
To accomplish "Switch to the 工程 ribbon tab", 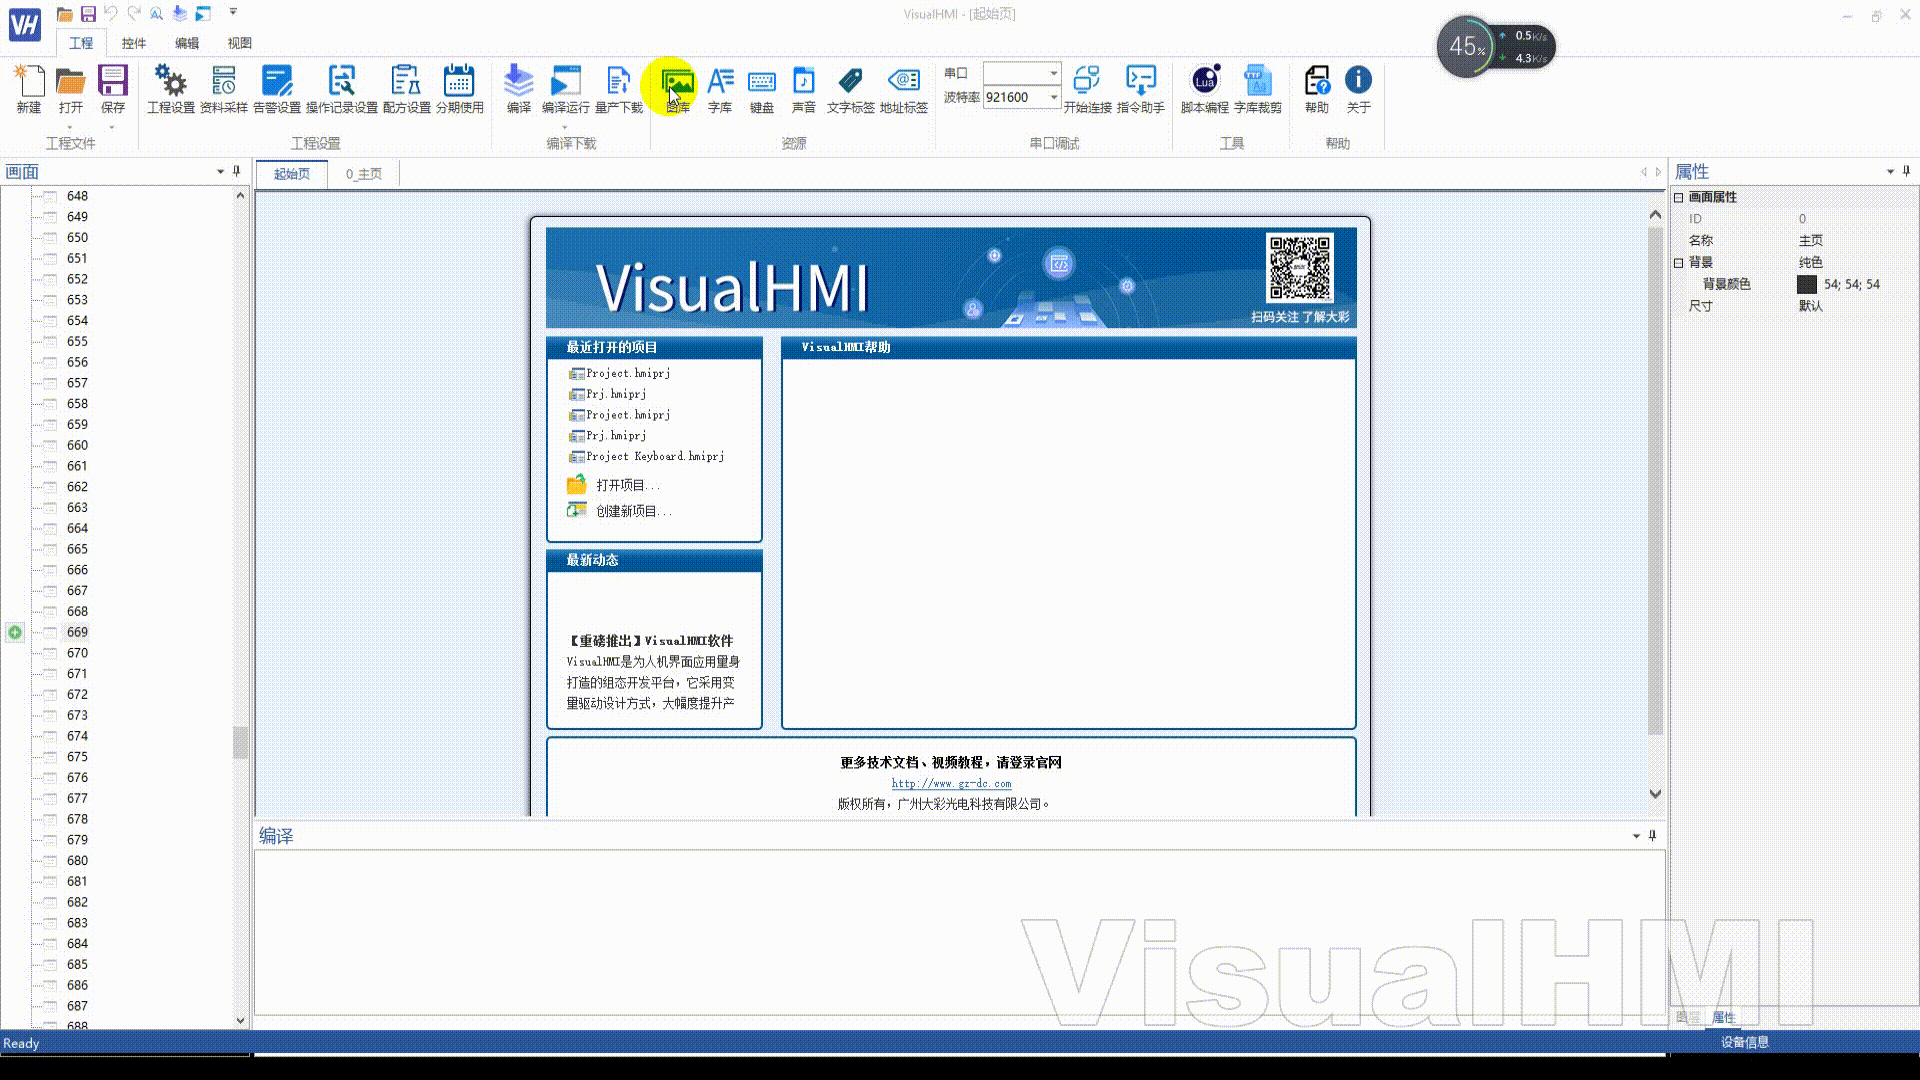I will (81, 43).
